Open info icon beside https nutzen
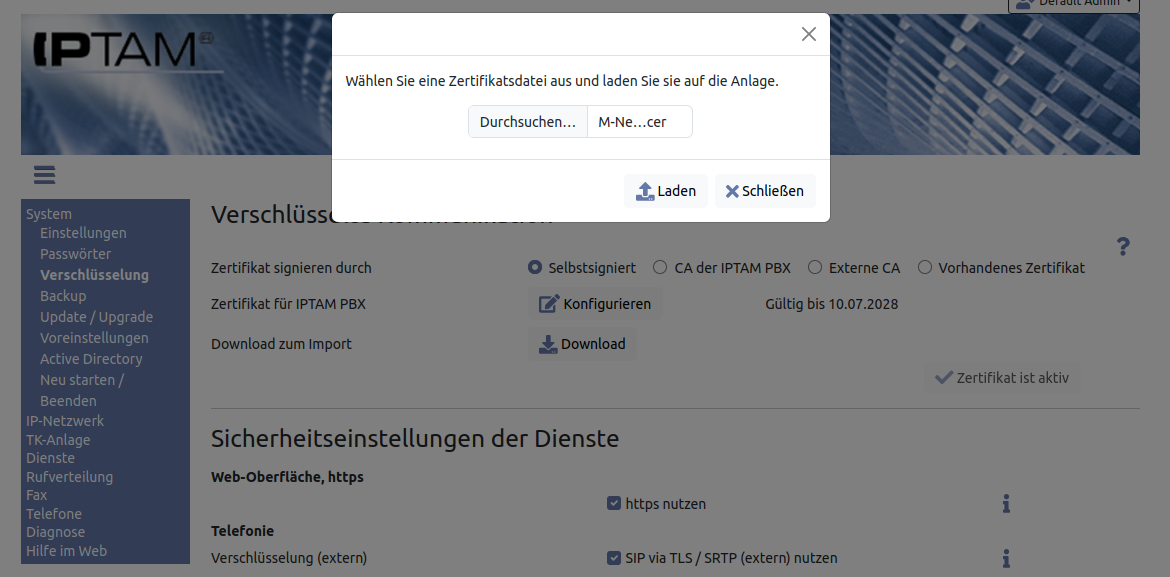 click(1006, 504)
